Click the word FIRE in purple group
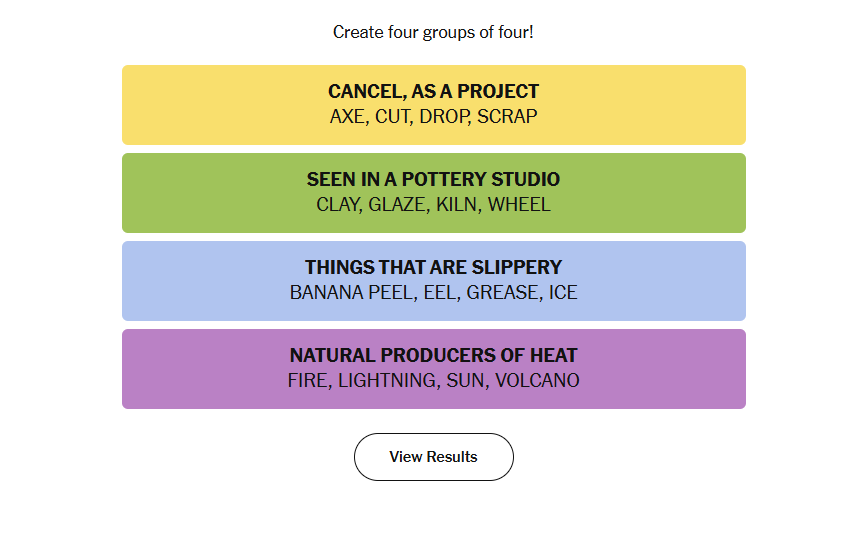 click(308, 380)
